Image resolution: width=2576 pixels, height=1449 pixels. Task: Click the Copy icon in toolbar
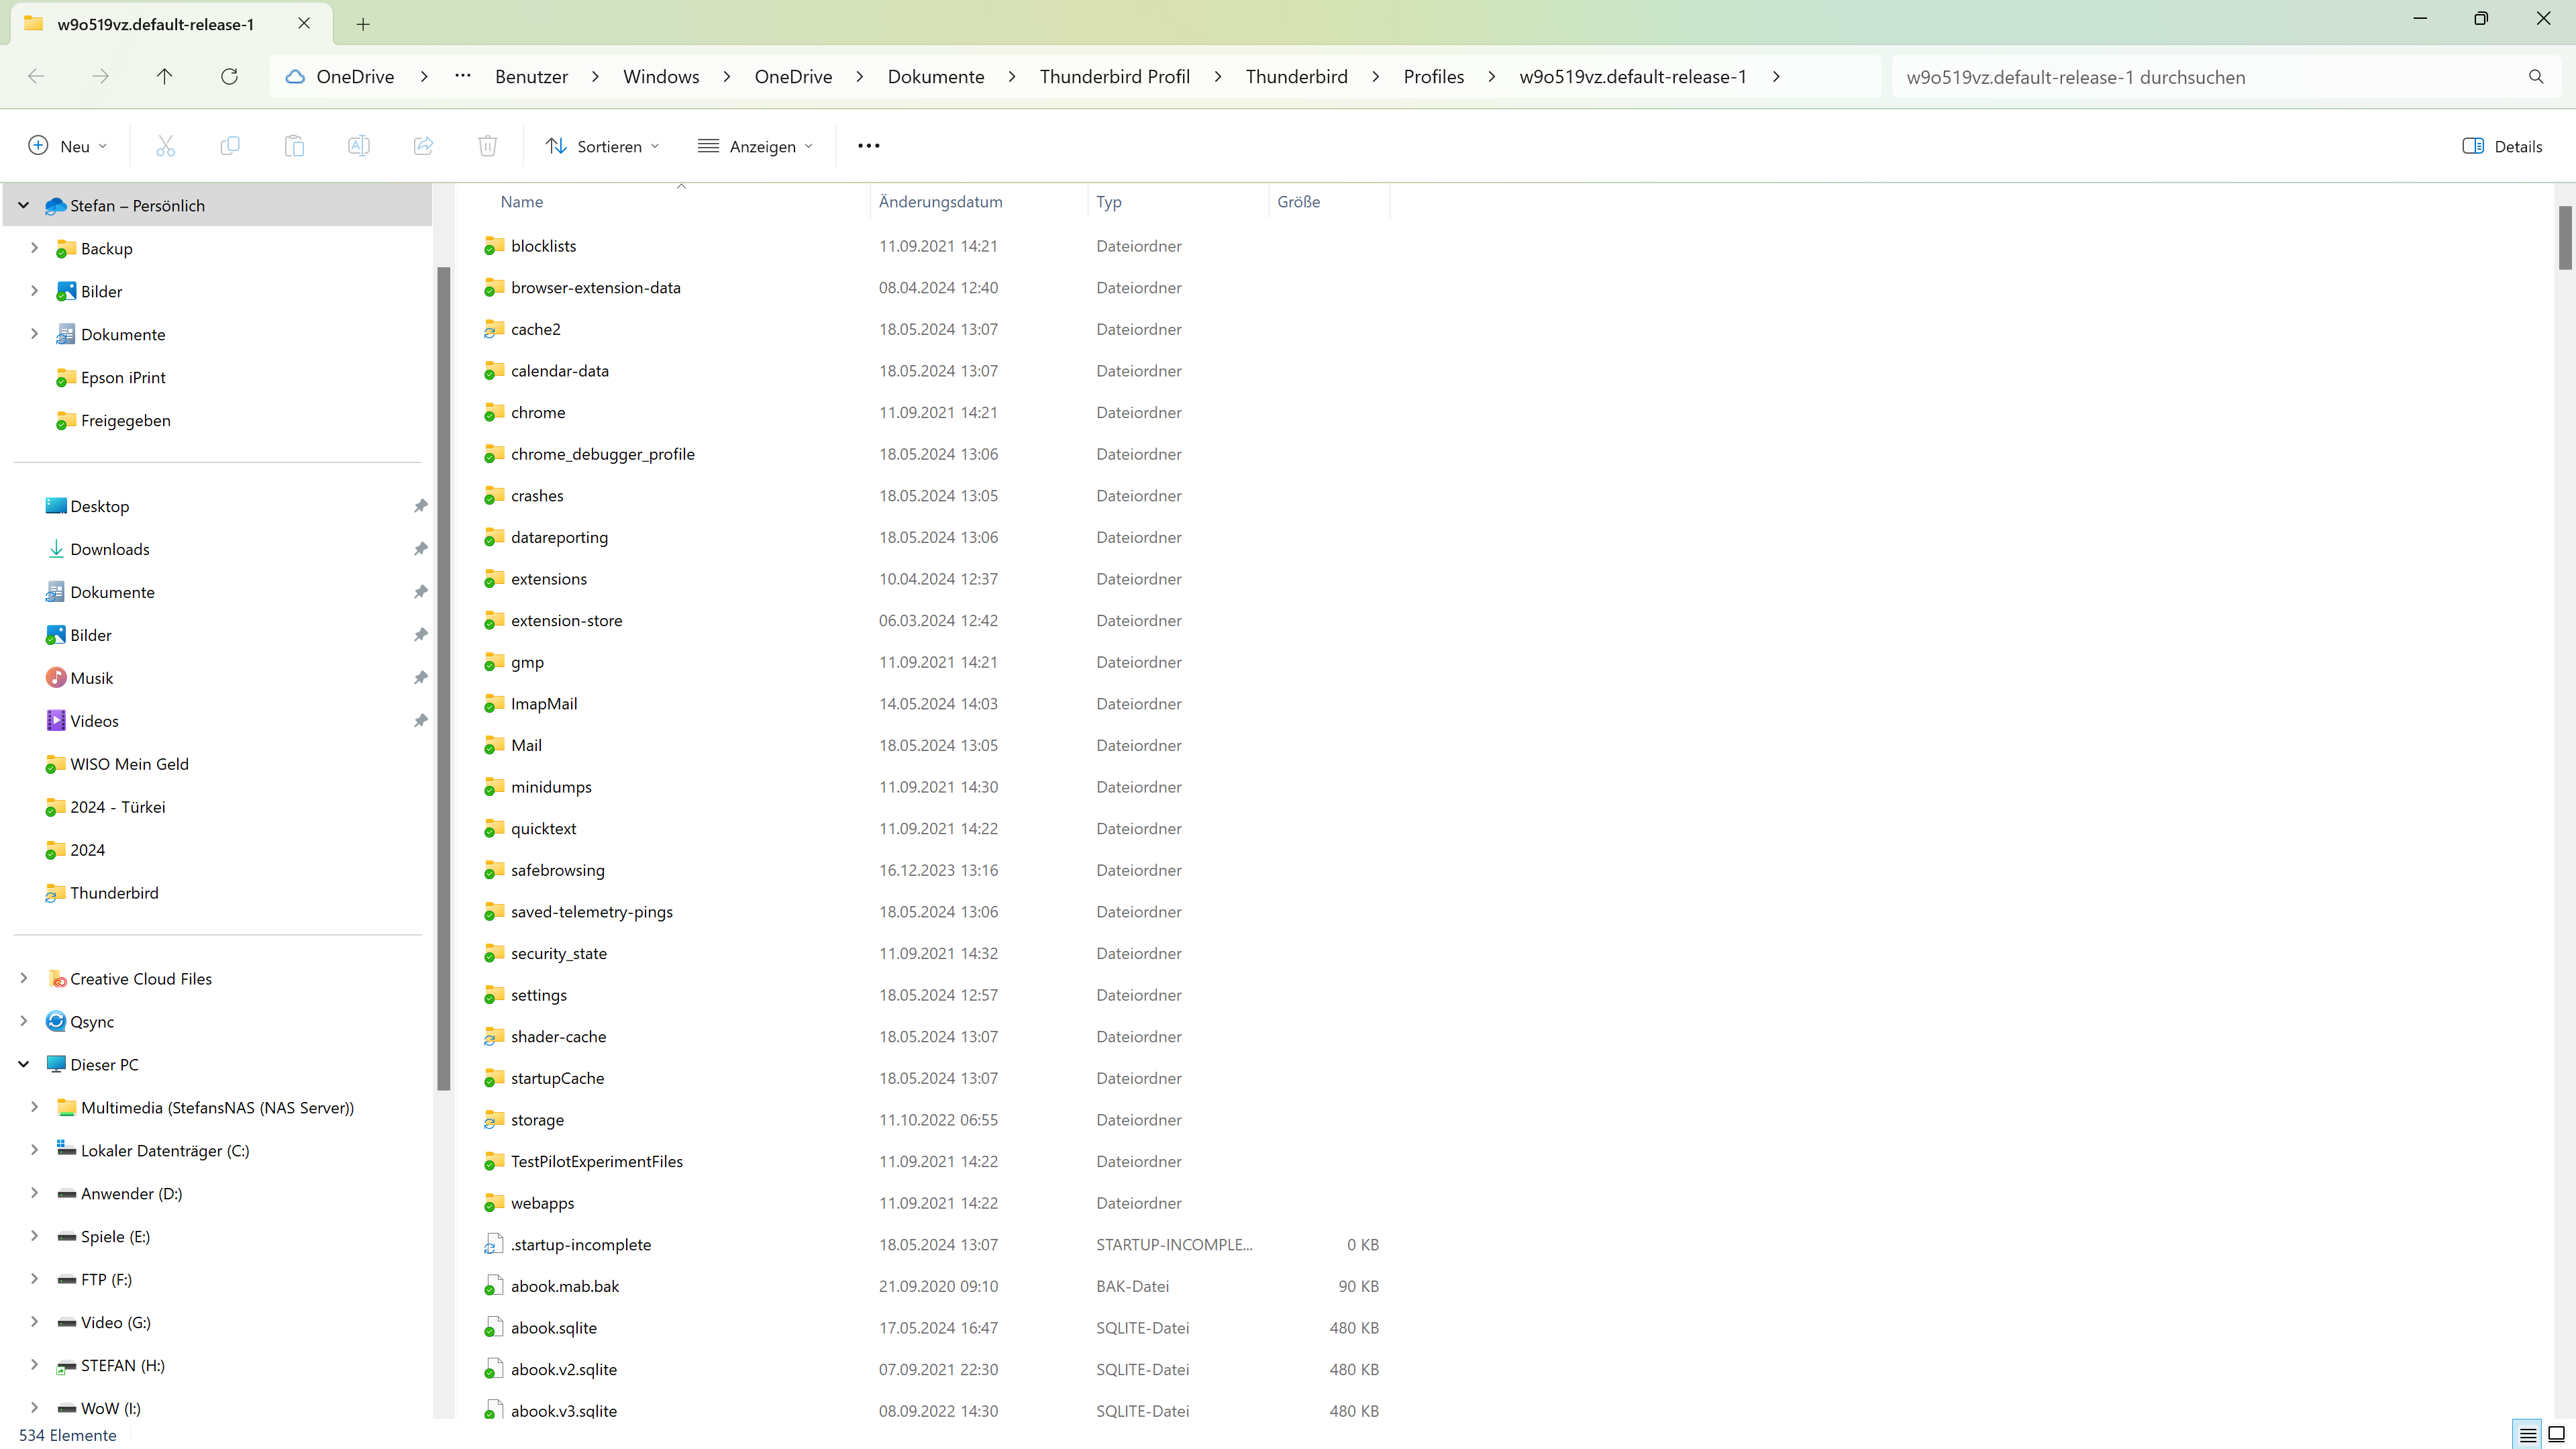coord(230,146)
